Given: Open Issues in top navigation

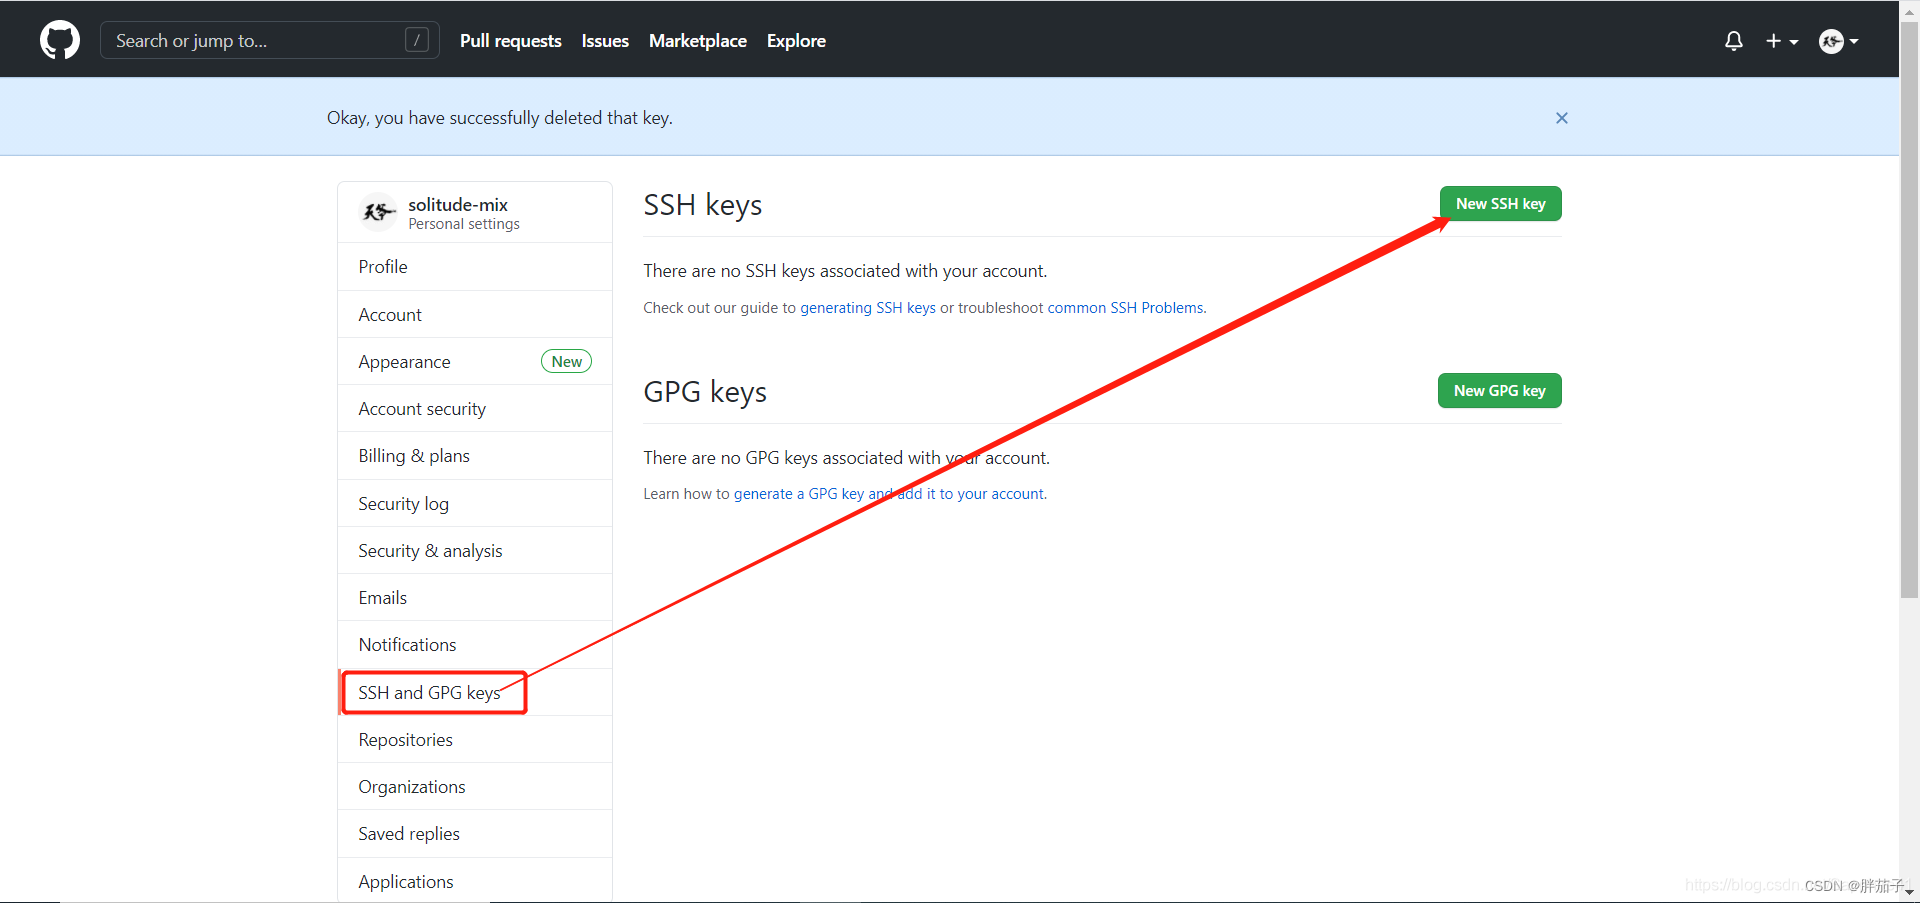Looking at the screenshot, I should [605, 41].
